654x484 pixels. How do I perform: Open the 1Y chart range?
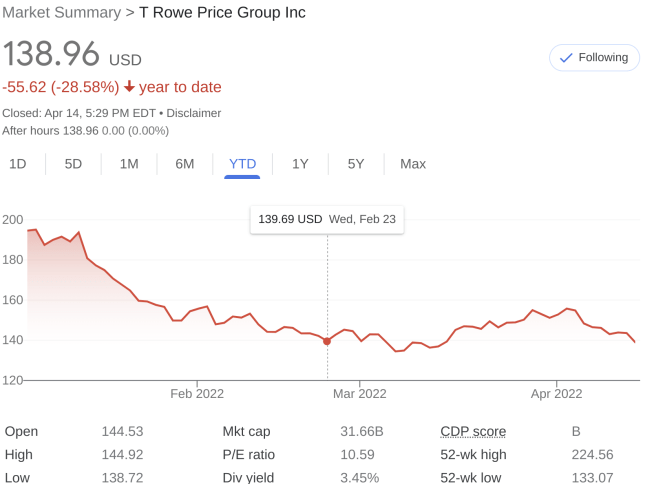pos(300,164)
